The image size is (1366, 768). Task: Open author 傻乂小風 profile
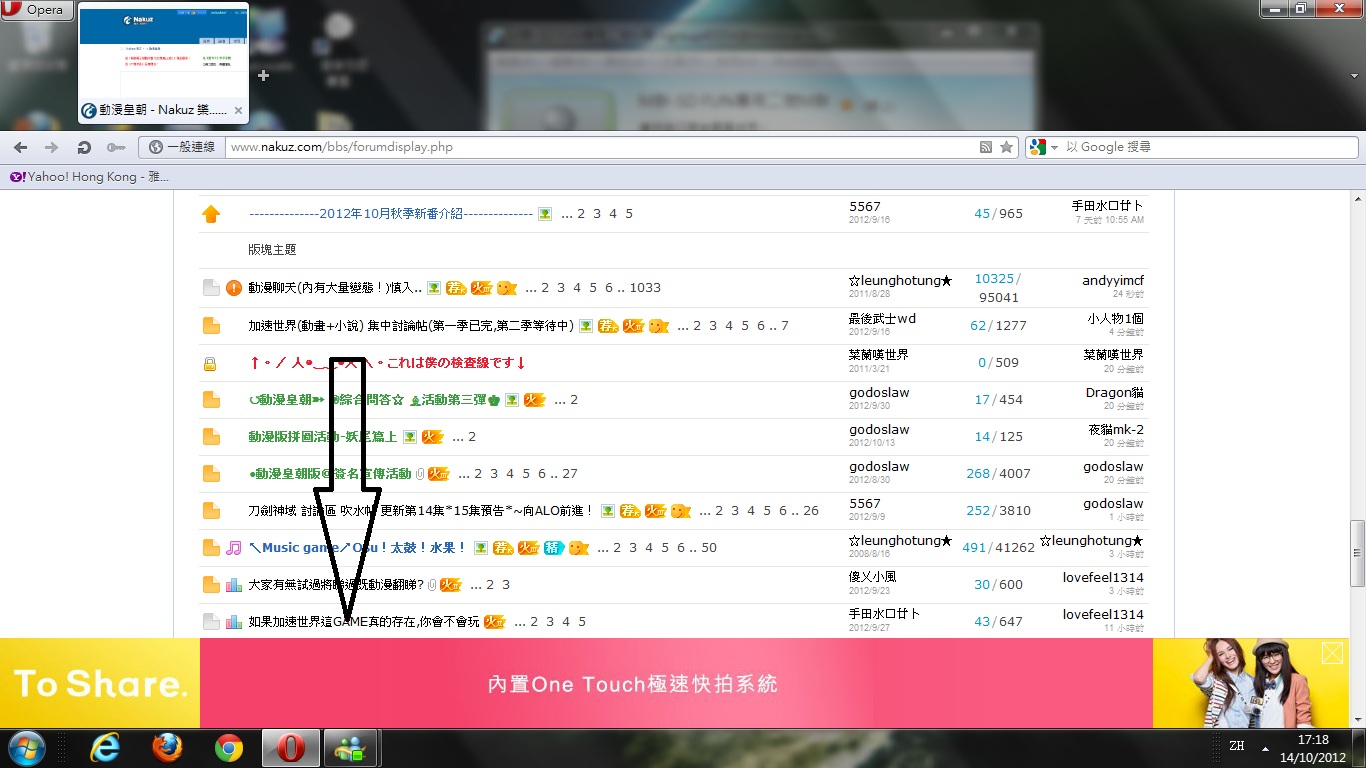[872, 578]
